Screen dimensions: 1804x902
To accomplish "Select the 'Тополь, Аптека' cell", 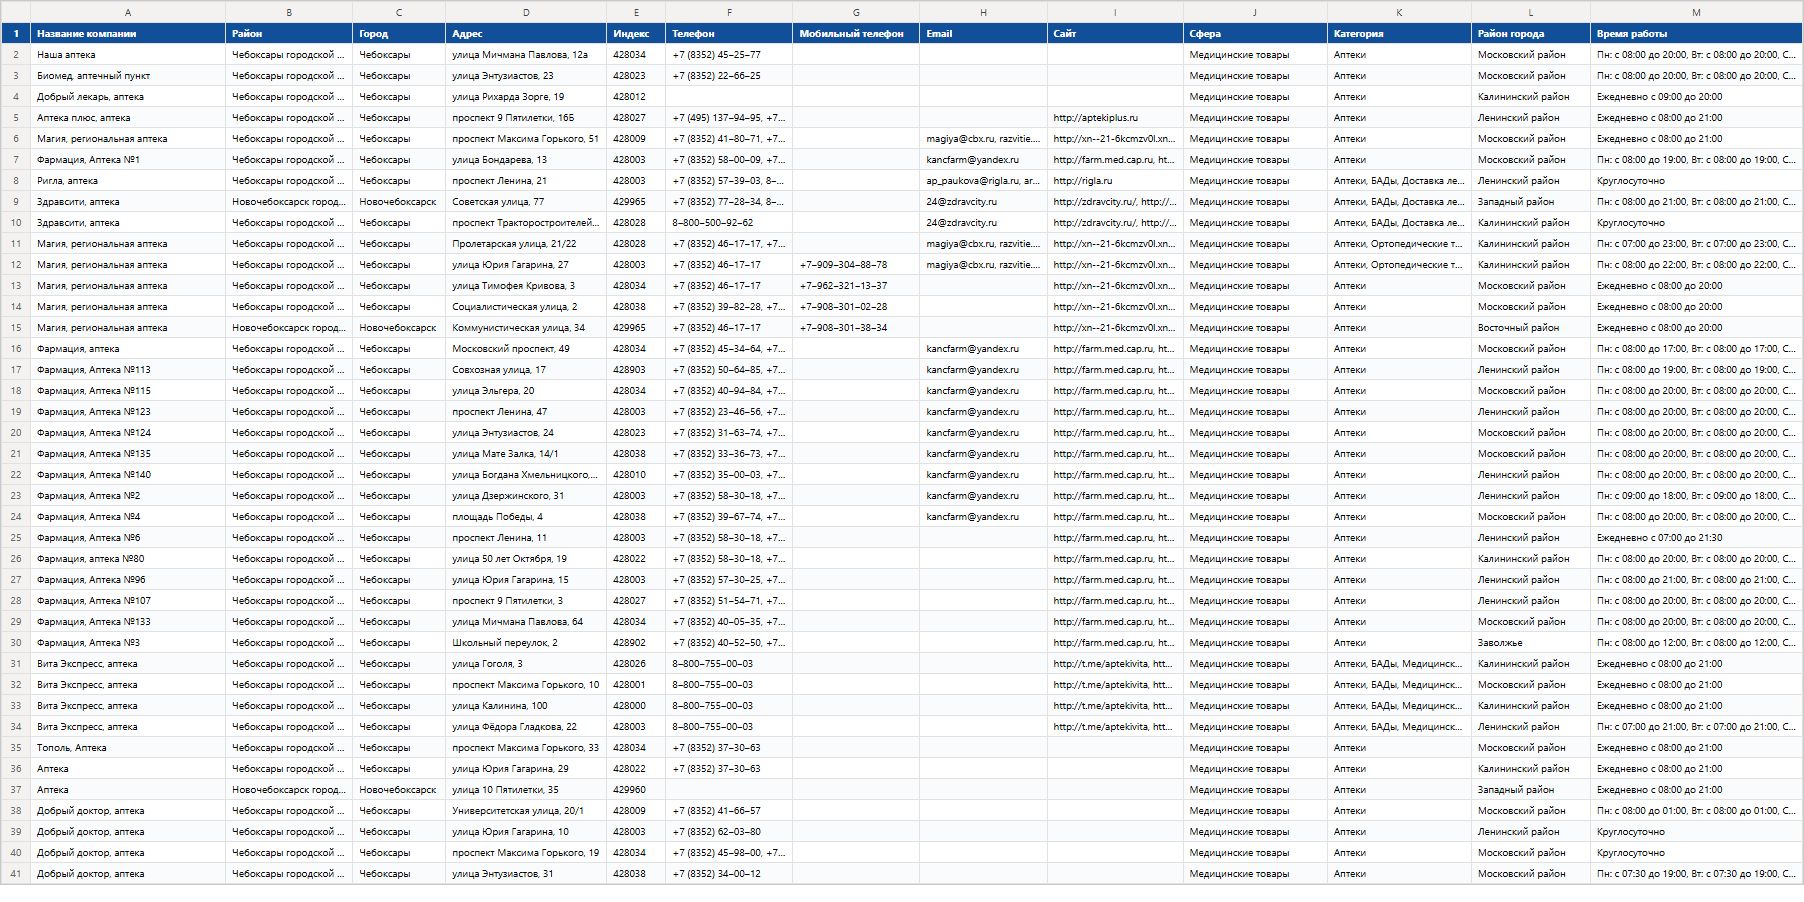I will tap(128, 747).
